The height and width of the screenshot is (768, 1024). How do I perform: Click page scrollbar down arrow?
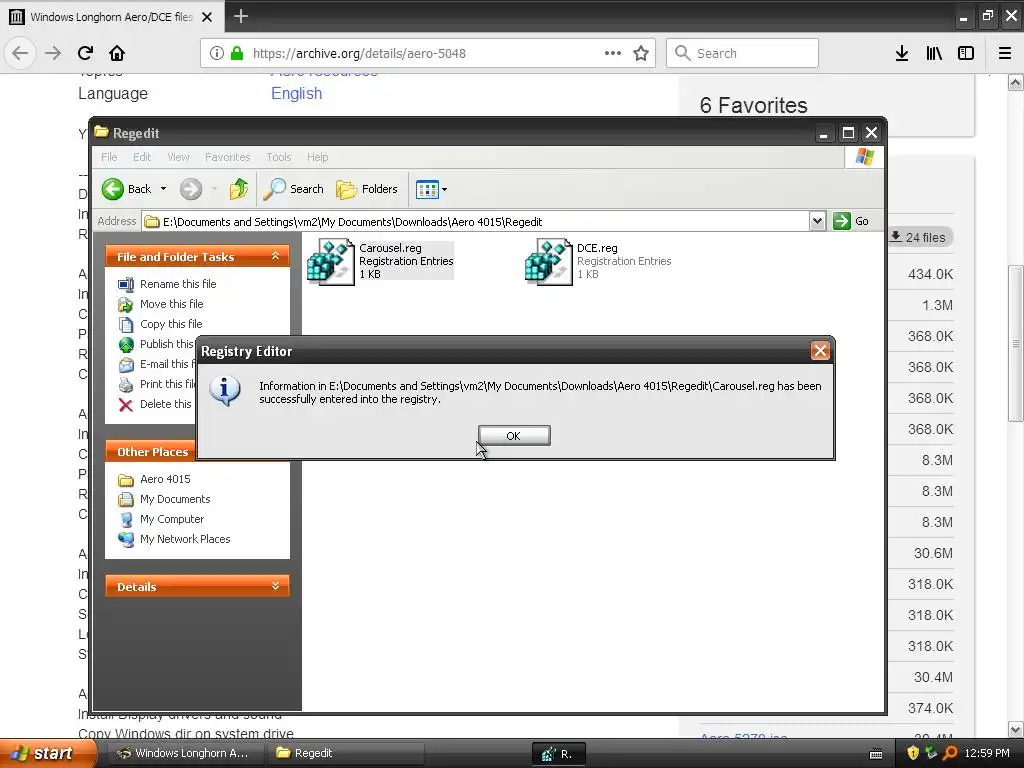point(1016,729)
